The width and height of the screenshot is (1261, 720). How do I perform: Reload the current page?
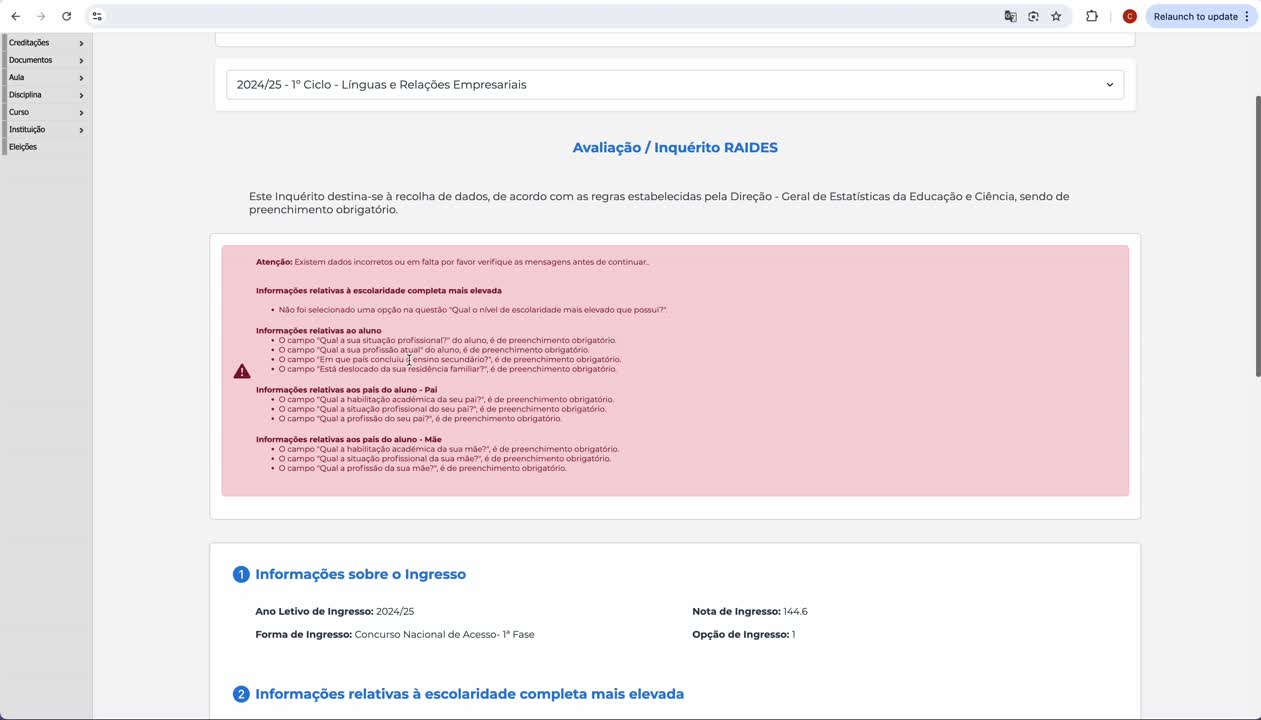click(x=66, y=16)
